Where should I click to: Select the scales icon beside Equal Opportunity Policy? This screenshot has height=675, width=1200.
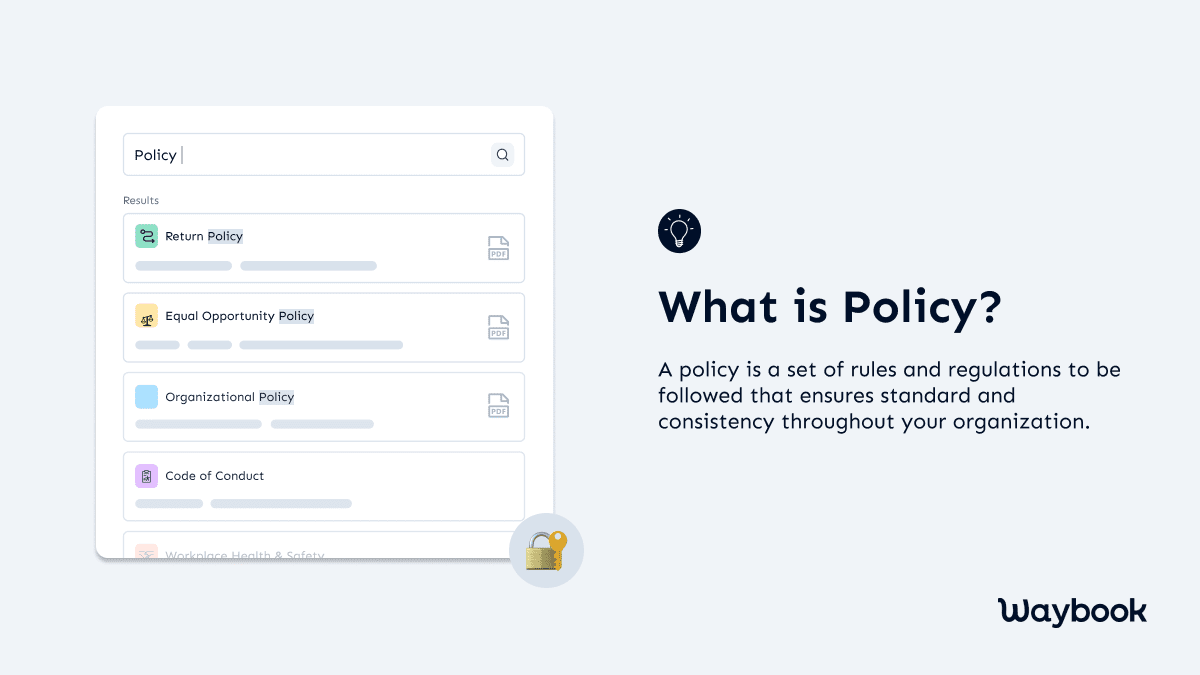pyautogui.click(x=147, y=315)
